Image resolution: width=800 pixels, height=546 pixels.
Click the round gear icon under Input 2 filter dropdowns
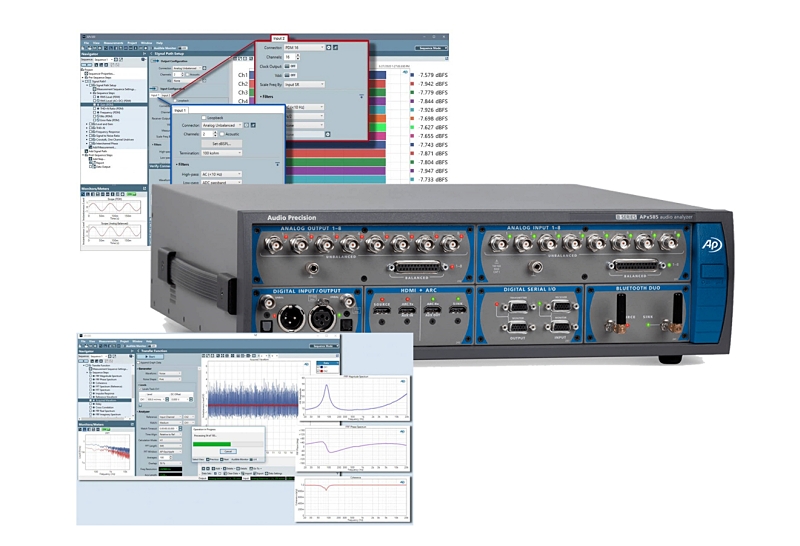point(328,134)
